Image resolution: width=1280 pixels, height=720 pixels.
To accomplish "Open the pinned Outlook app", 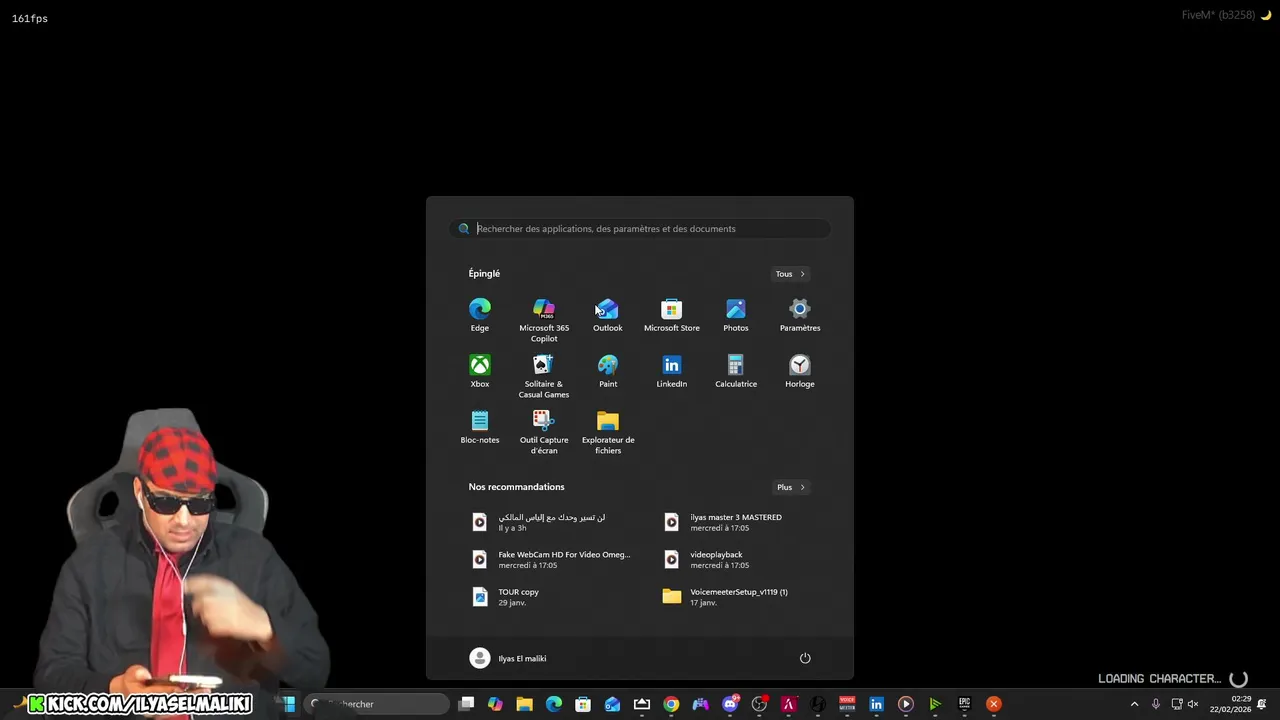I will tap(607, 315).
